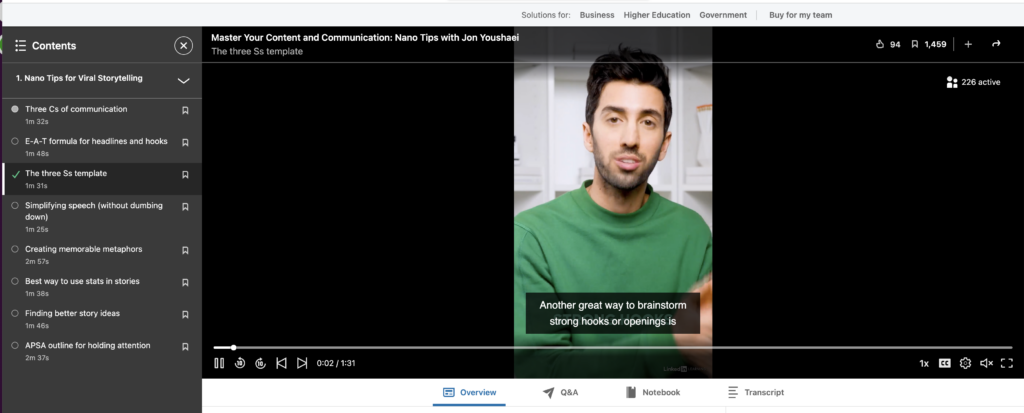Select The three Ss template lesson
Screen dimensions: 1024x413
[66, 173]
